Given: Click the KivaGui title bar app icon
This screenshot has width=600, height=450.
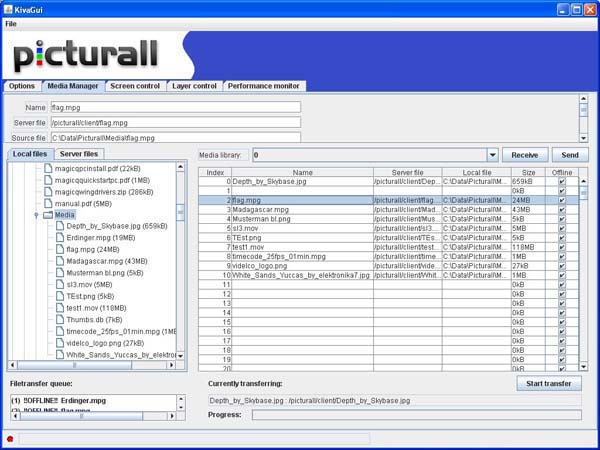Looking at the screenshot, I should tap(8, 9).
